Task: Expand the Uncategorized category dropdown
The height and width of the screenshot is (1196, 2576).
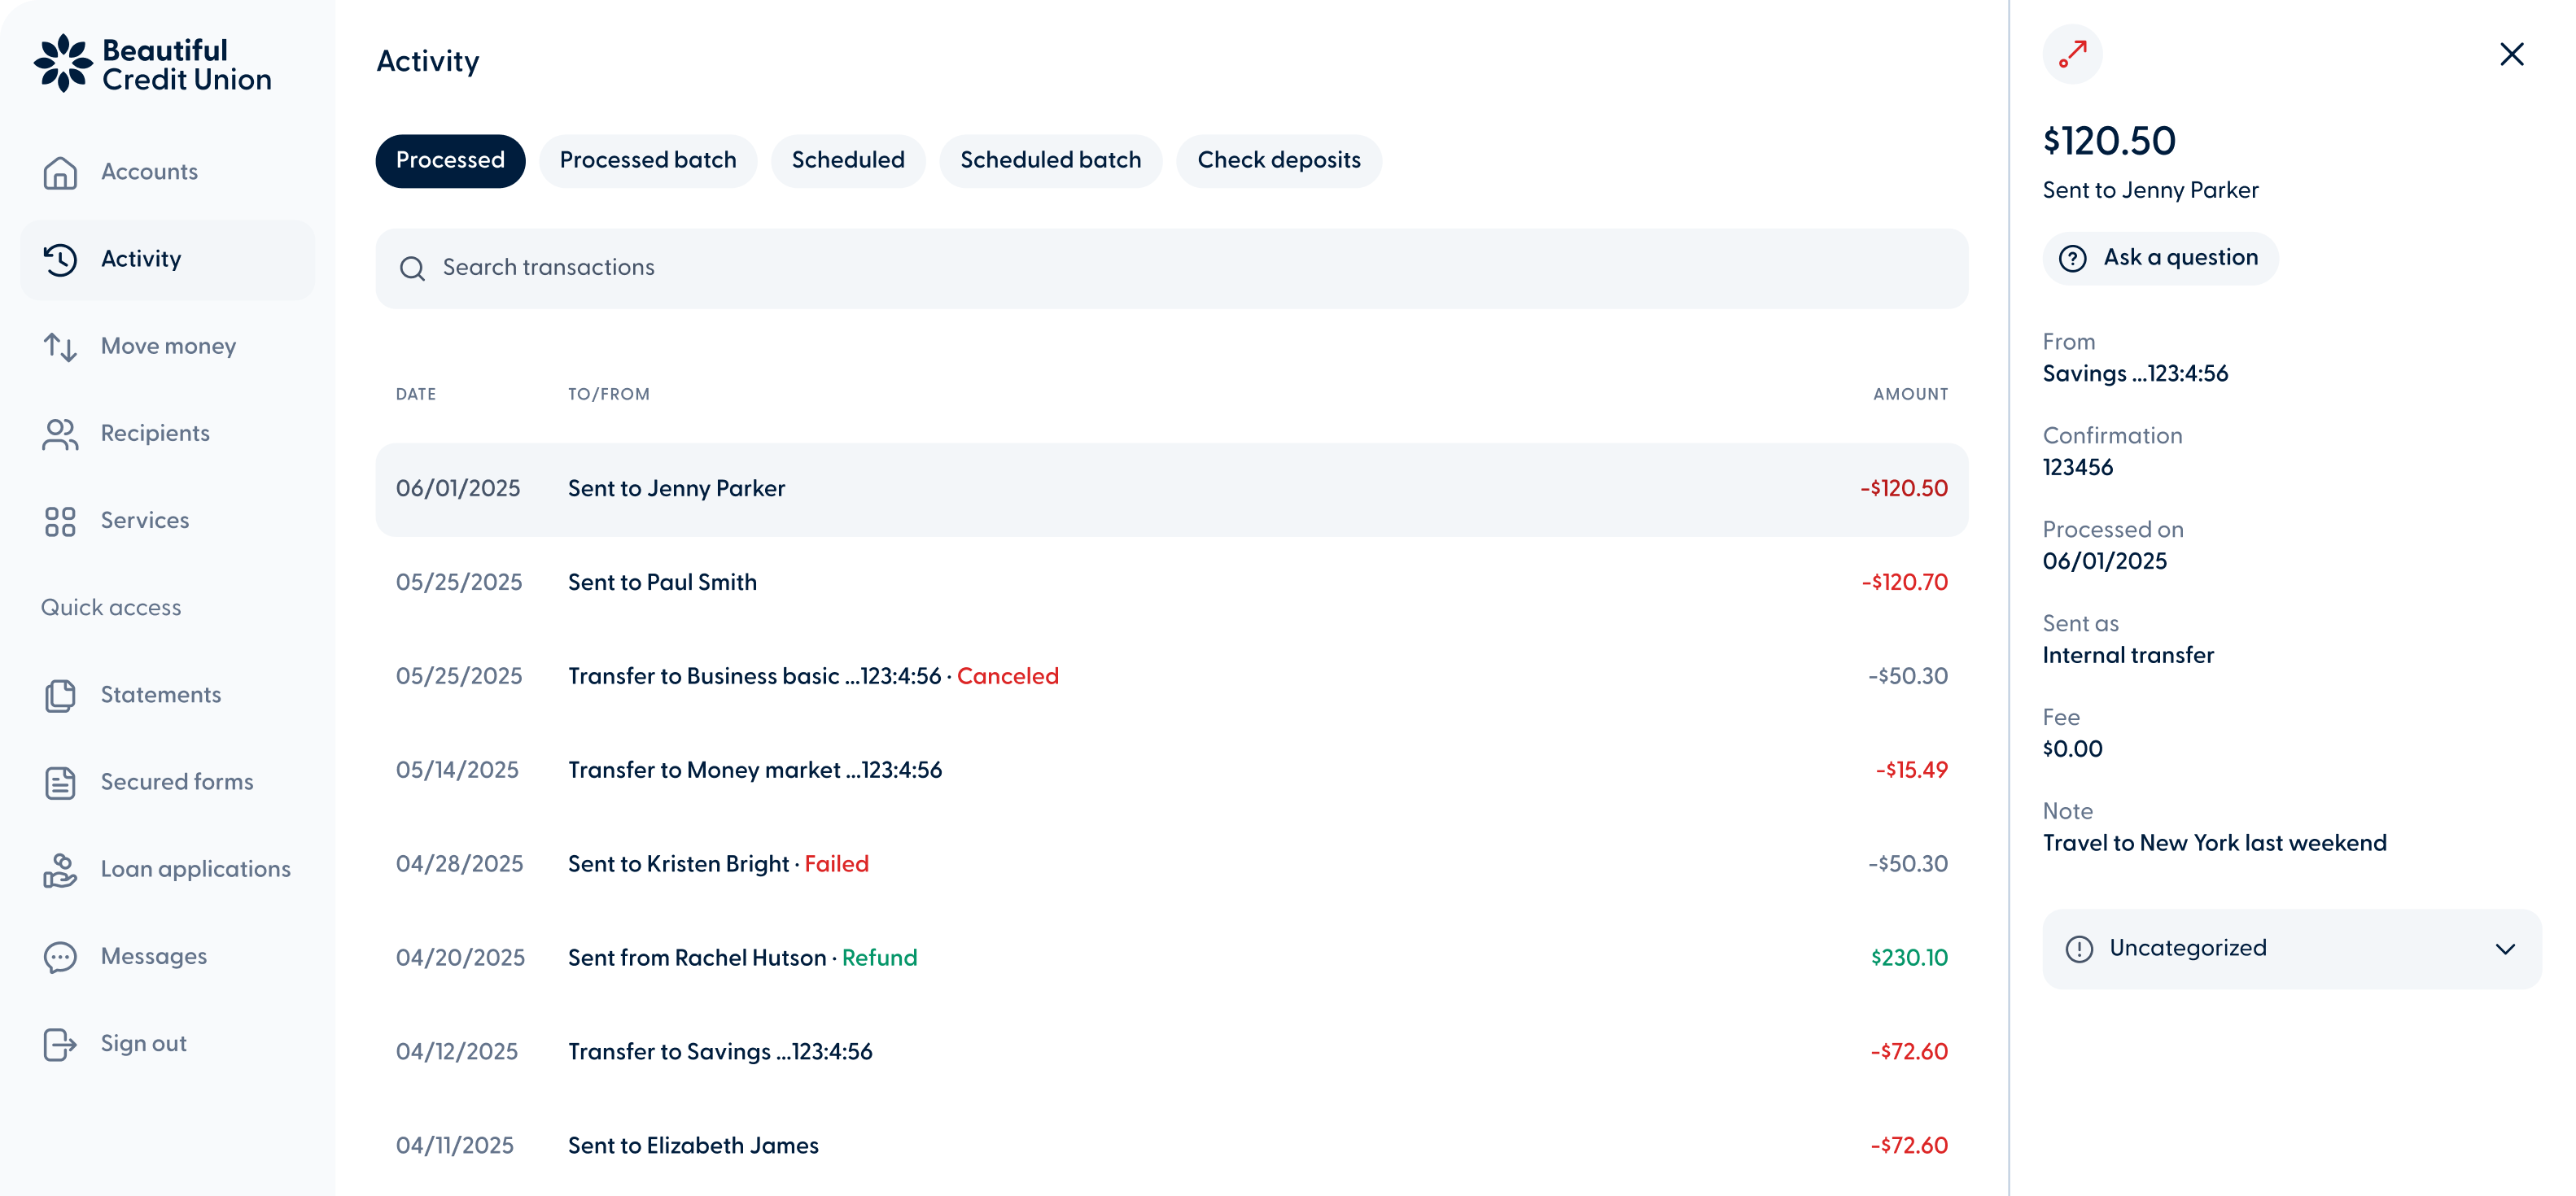Action: [x=2505, y=948]
